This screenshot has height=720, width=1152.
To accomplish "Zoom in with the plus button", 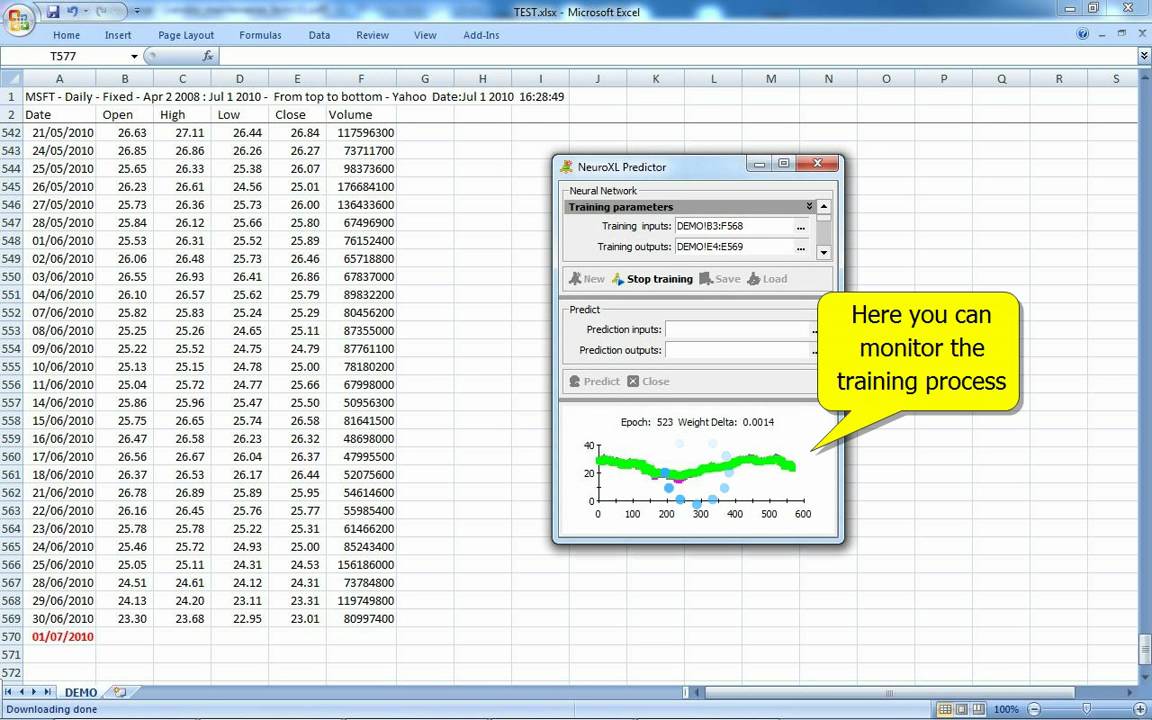I will (x=1140, y=710).
